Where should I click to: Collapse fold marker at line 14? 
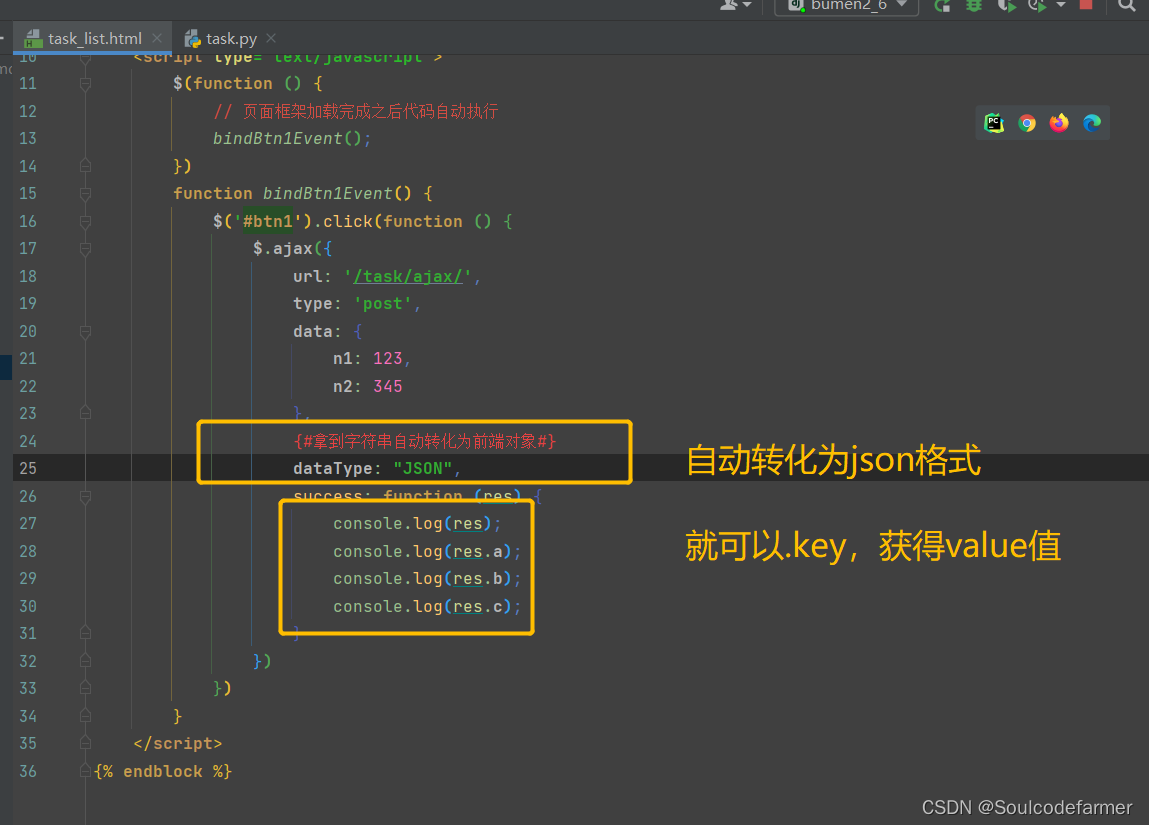point(86,166)
